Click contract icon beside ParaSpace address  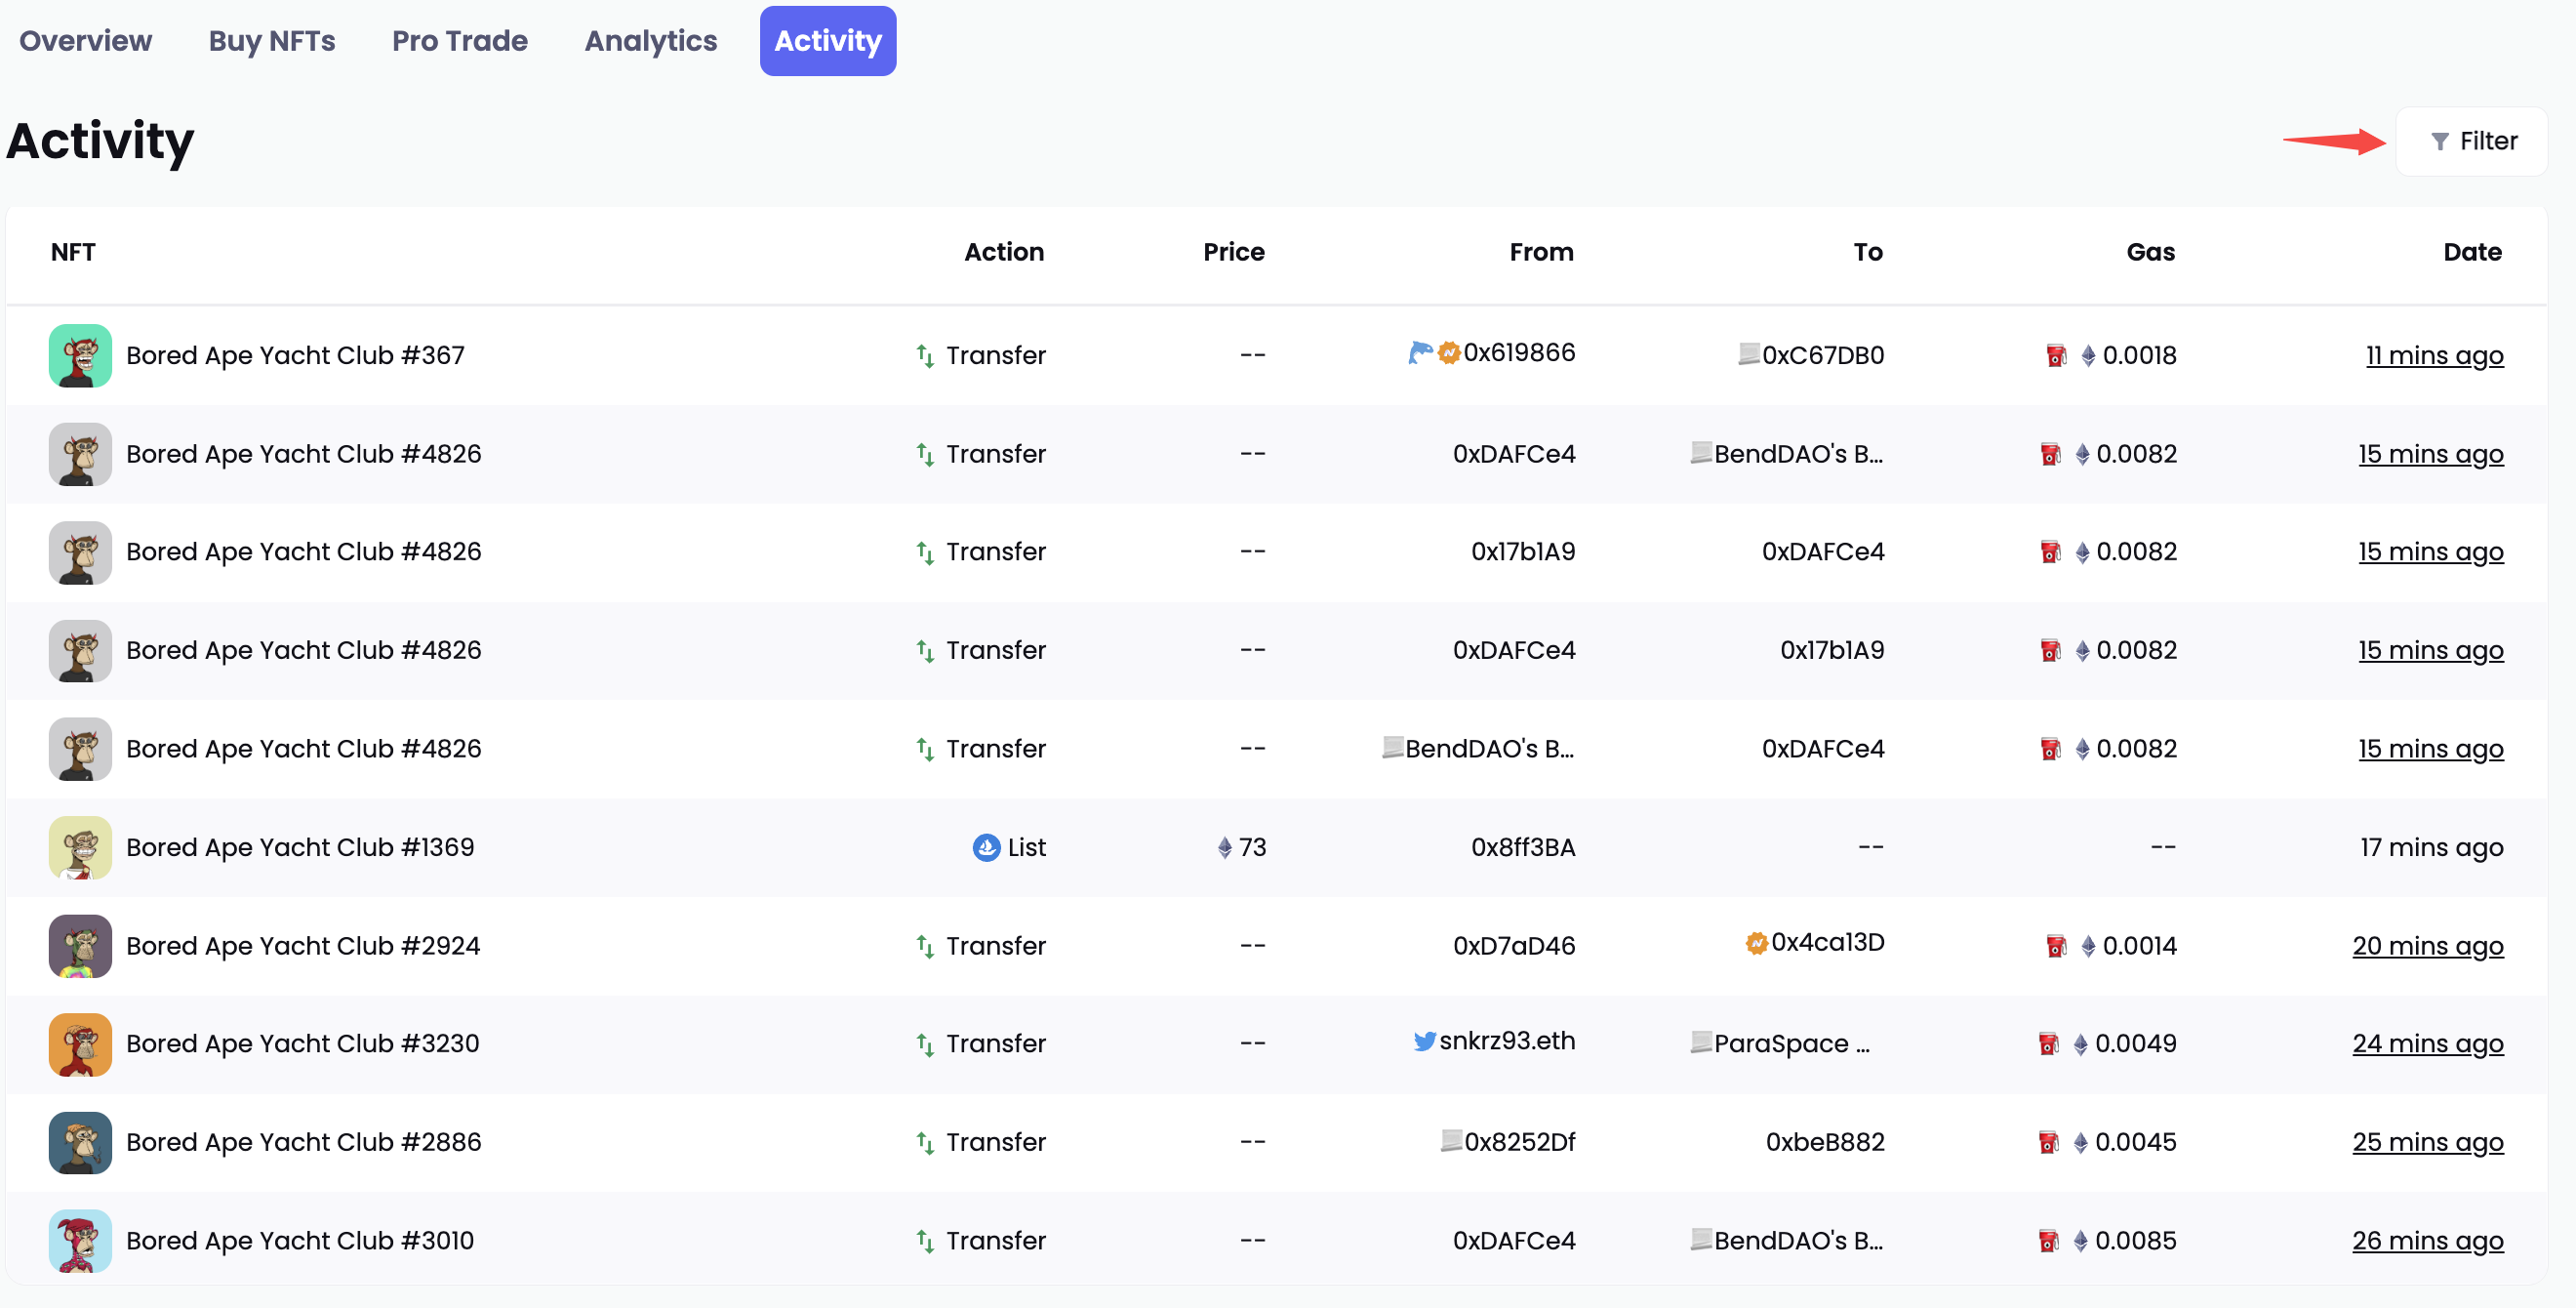pos(1700,1042)
